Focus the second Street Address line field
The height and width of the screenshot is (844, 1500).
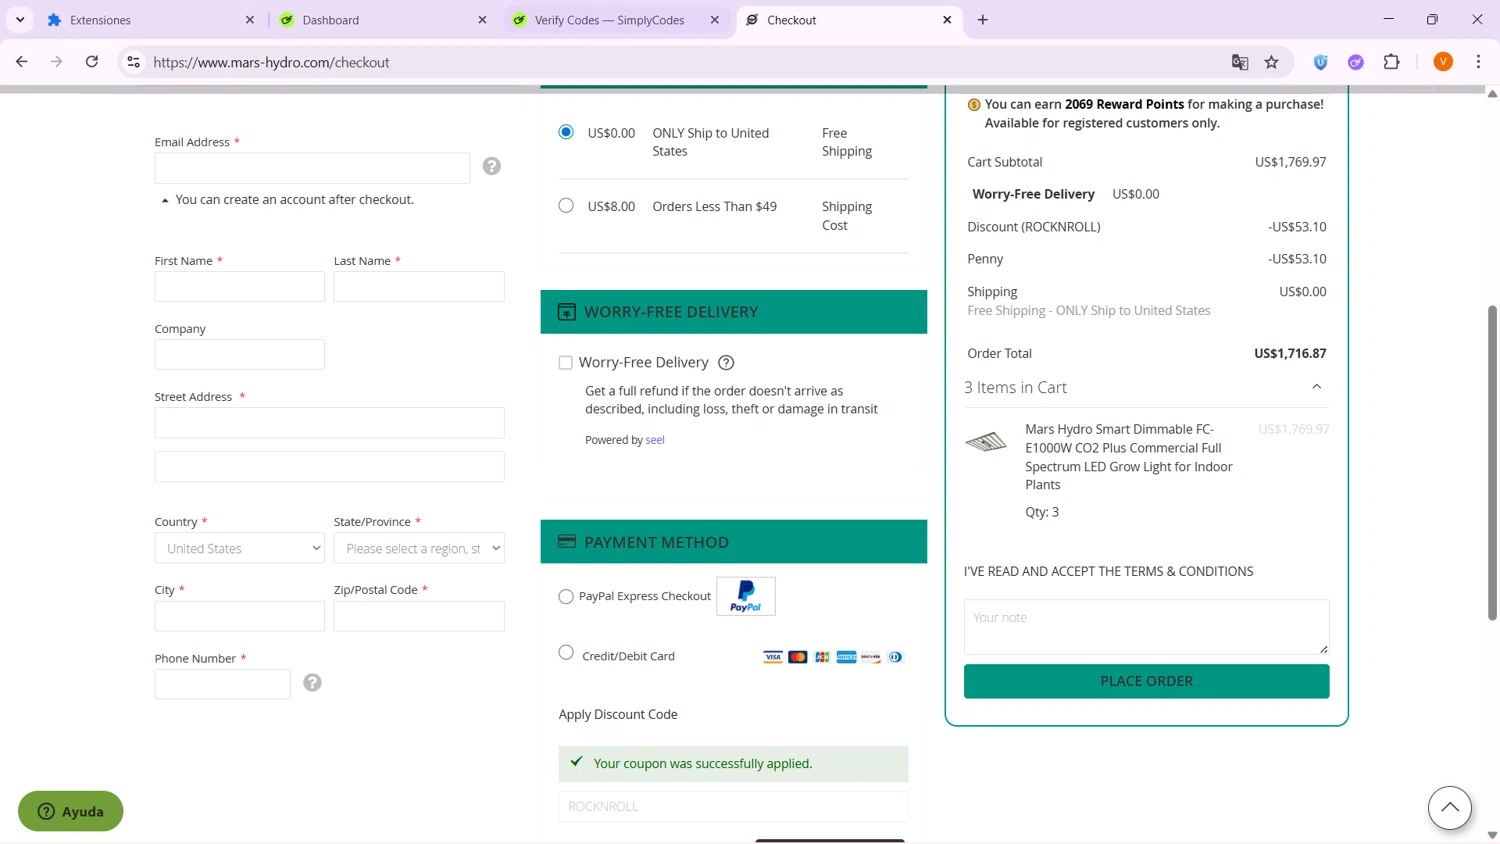pyautogui.click(x=330, y=466)
